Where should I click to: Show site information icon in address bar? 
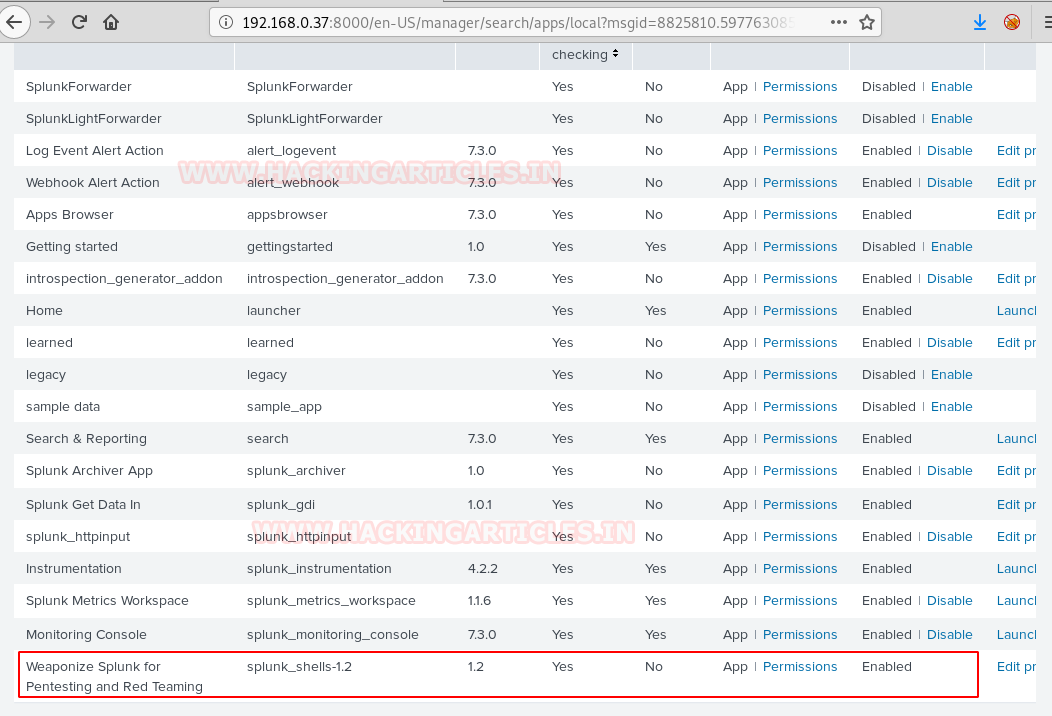pyautogui.click(x=226, y=23)
